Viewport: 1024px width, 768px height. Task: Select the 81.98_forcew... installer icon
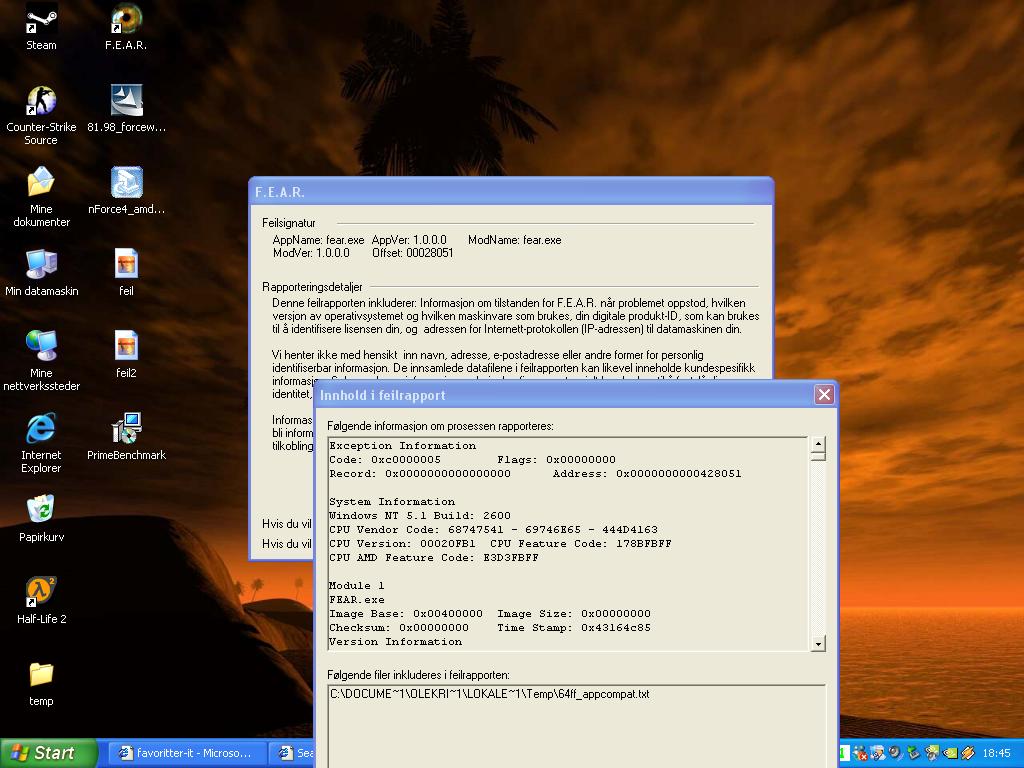point(126,108)
